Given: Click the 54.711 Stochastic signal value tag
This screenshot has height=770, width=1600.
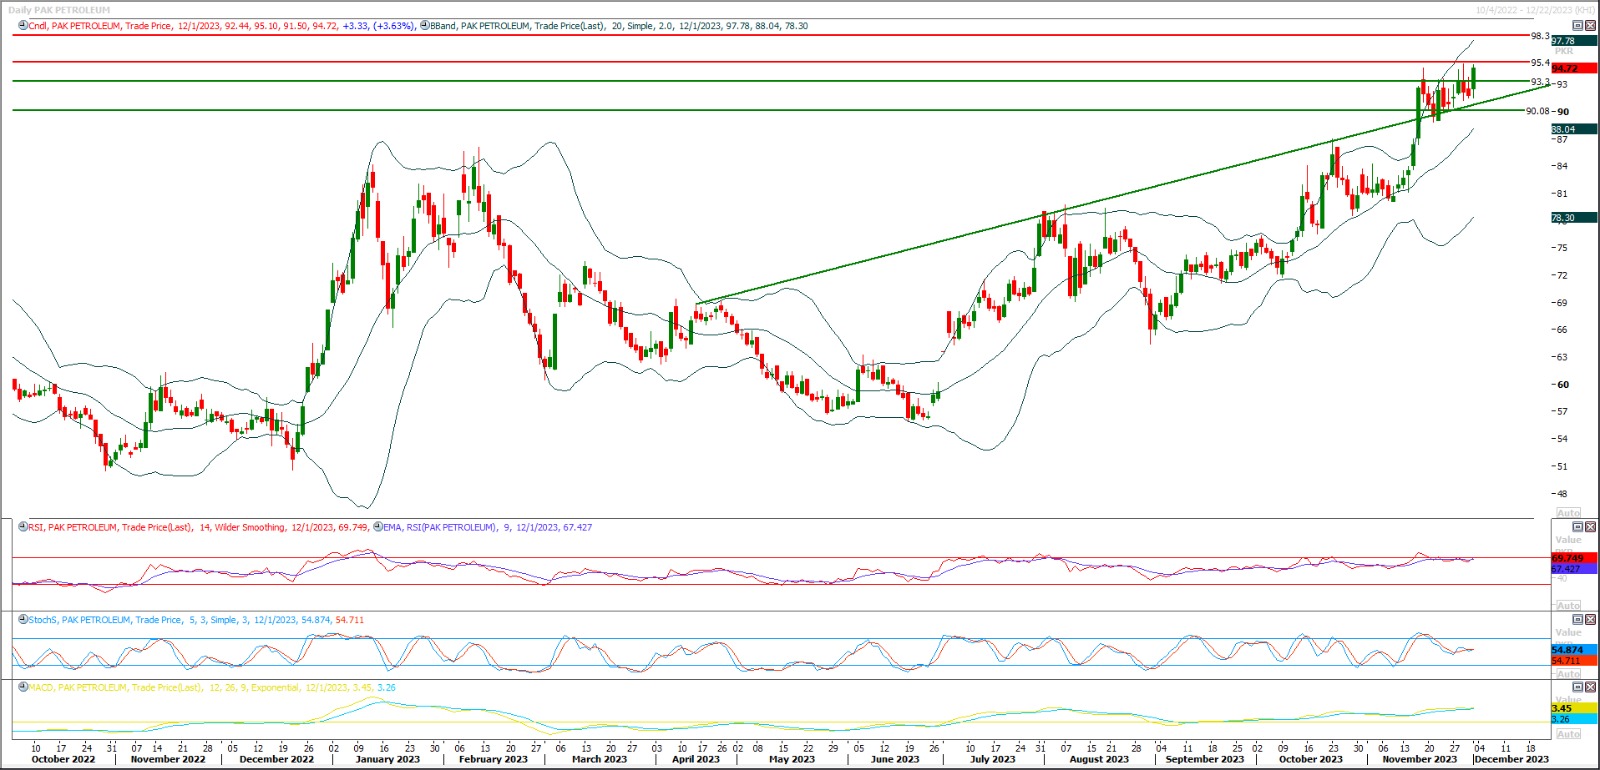Looking at the screenshot, I should point(1574,661).
